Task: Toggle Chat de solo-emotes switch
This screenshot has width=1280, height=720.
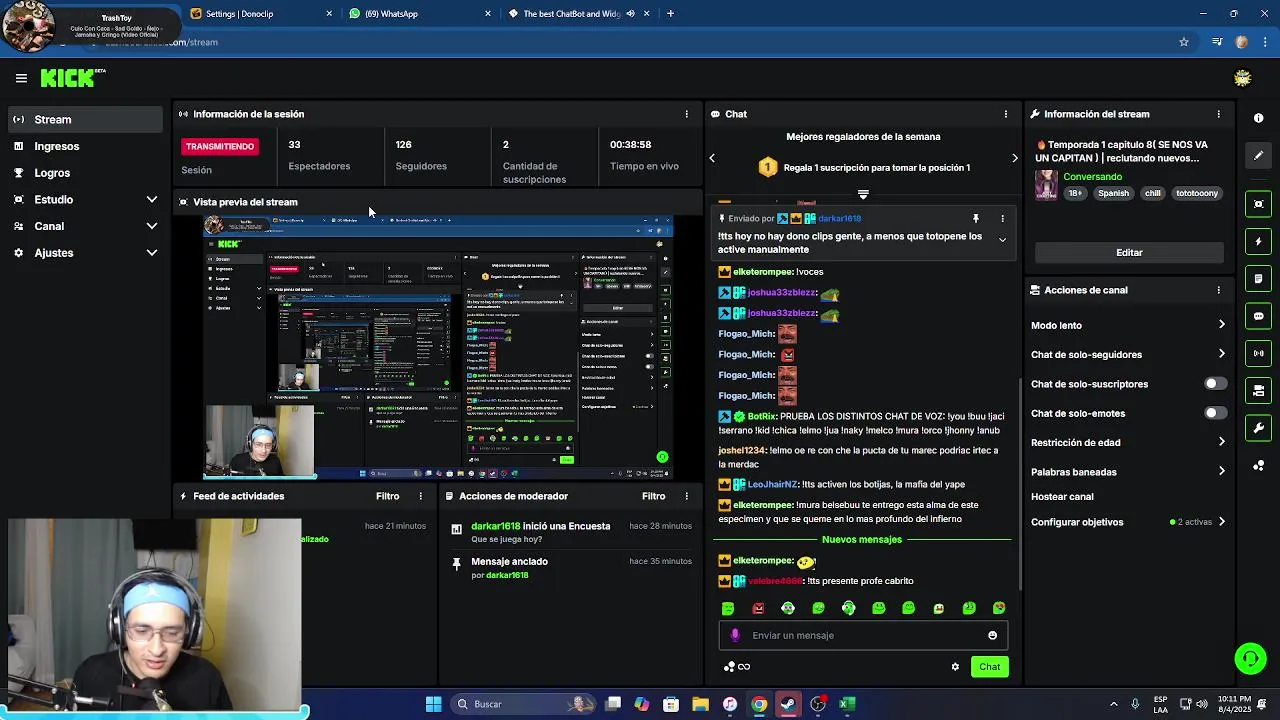Action: 1215,413
